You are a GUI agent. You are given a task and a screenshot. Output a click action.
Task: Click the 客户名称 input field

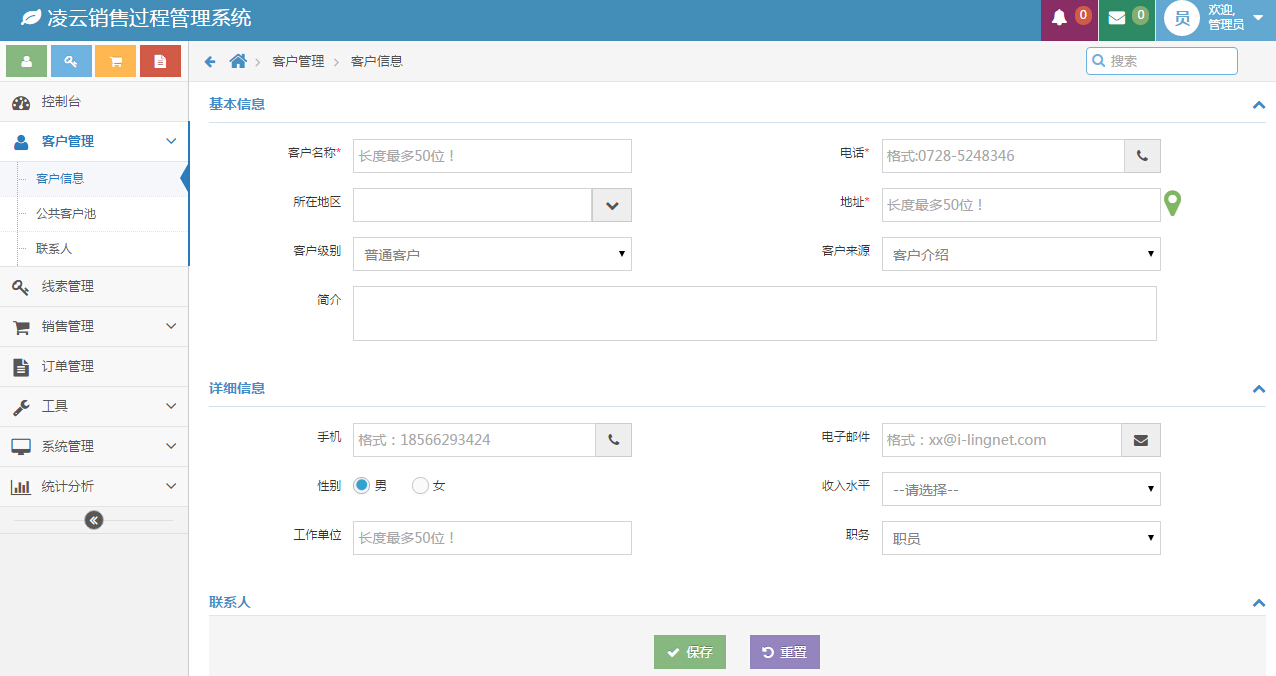[x=492, y=156]
